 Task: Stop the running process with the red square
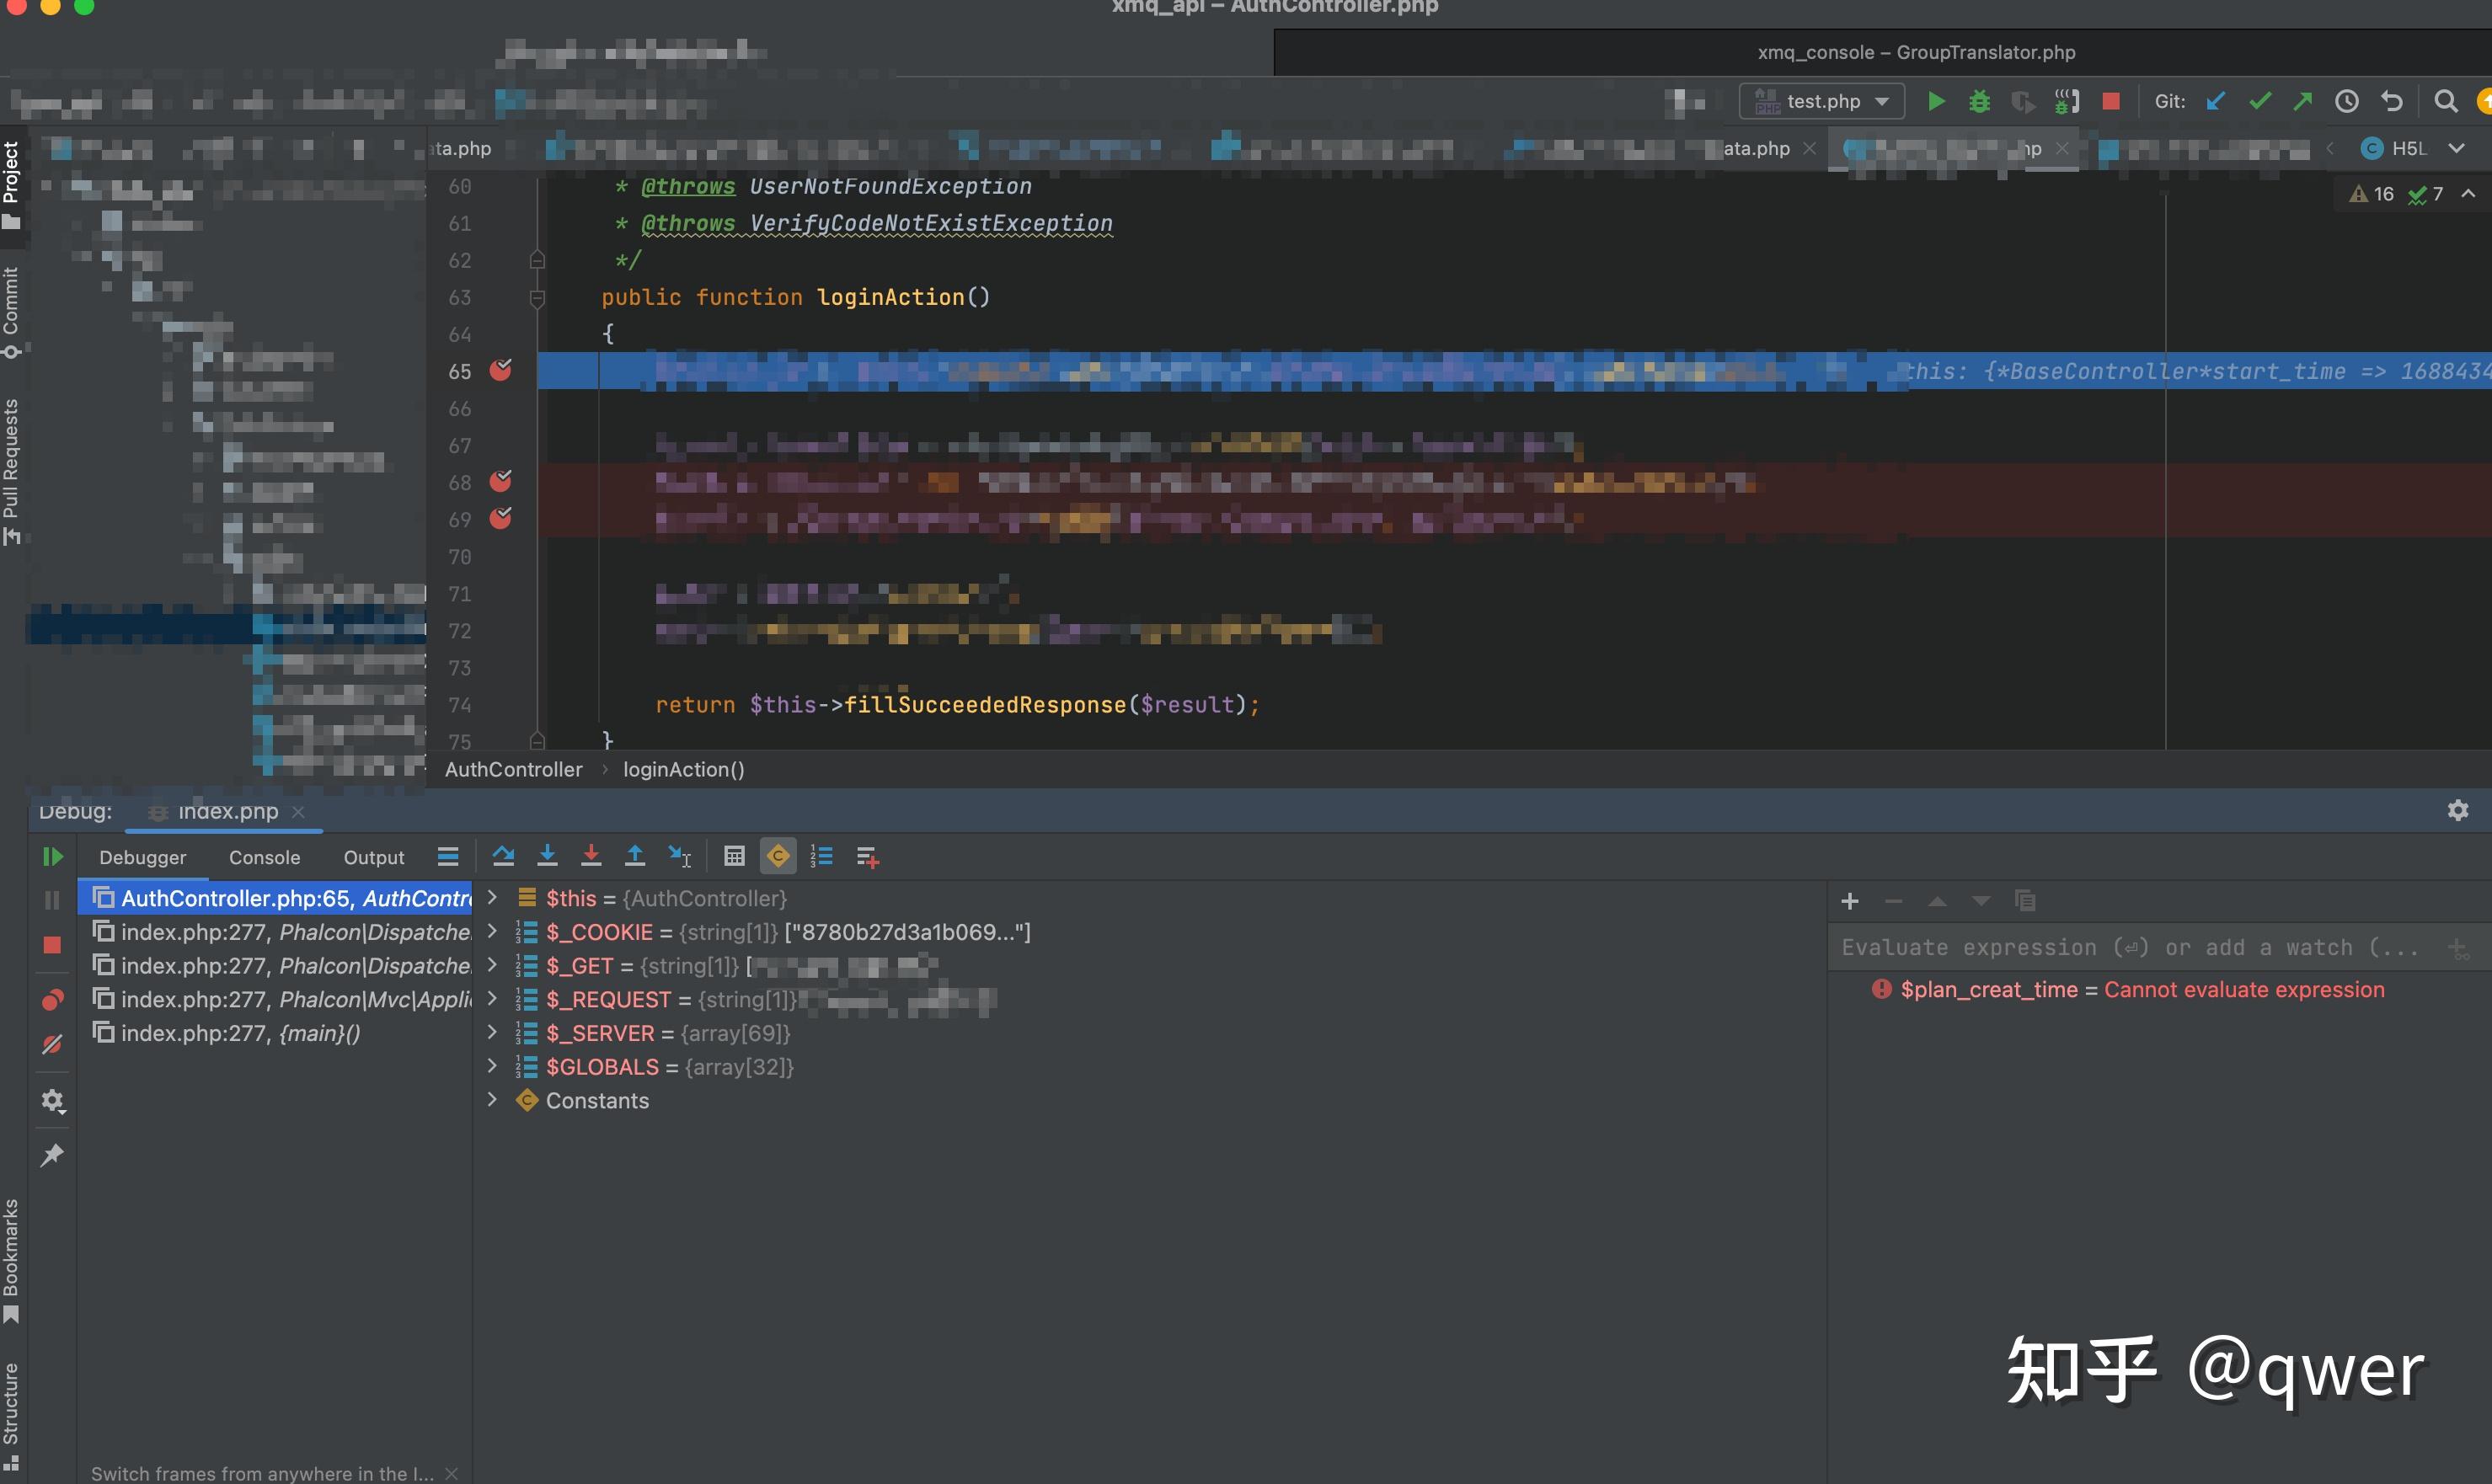pos(2110,101)
